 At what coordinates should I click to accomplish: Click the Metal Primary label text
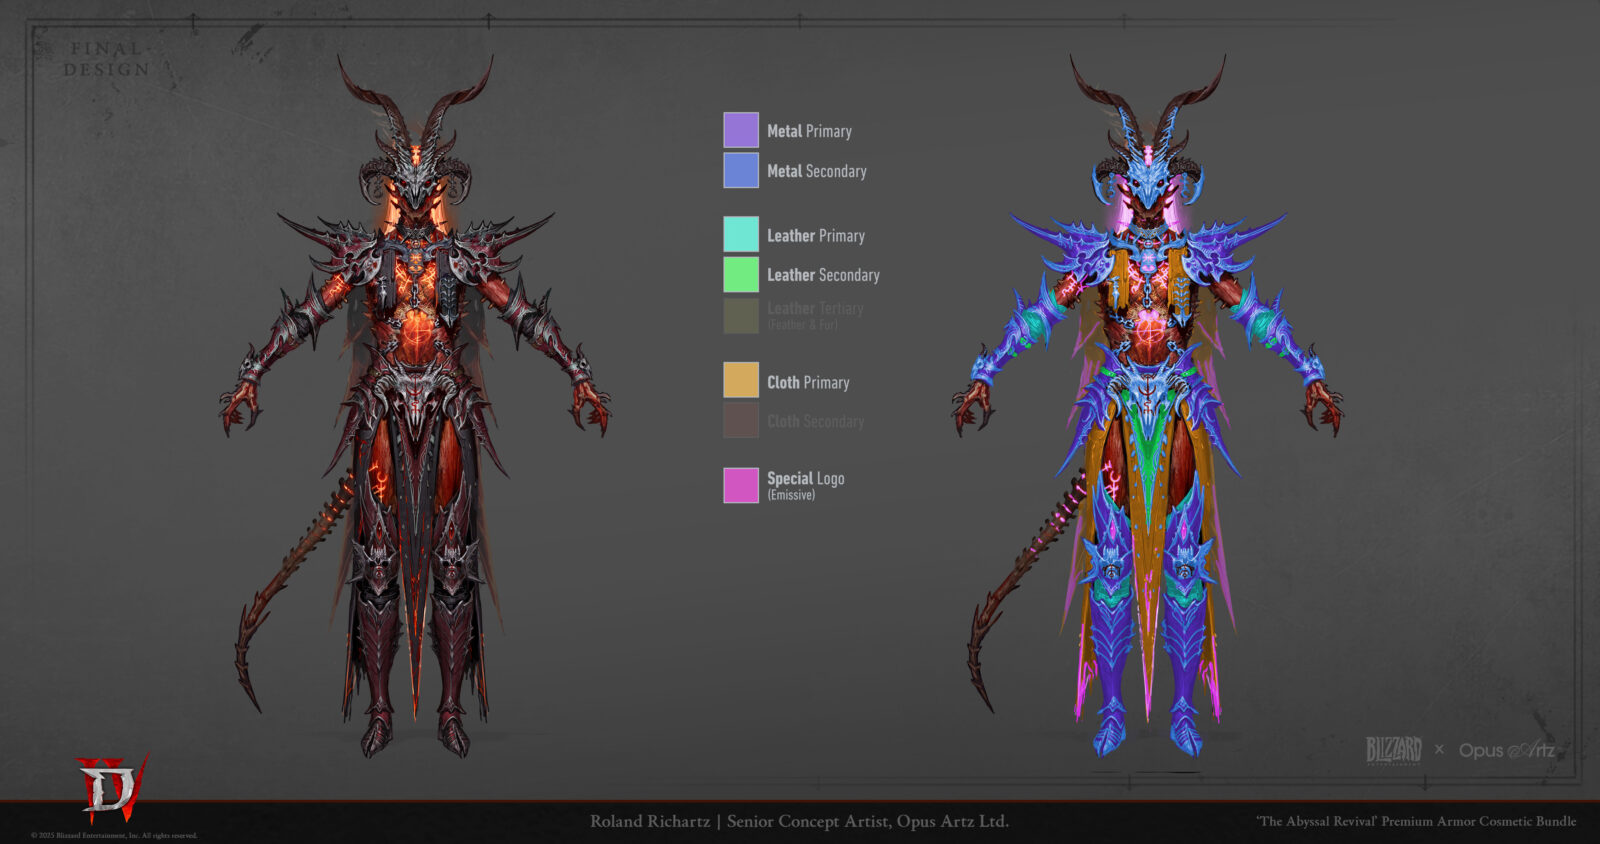(x=809, y=131)
